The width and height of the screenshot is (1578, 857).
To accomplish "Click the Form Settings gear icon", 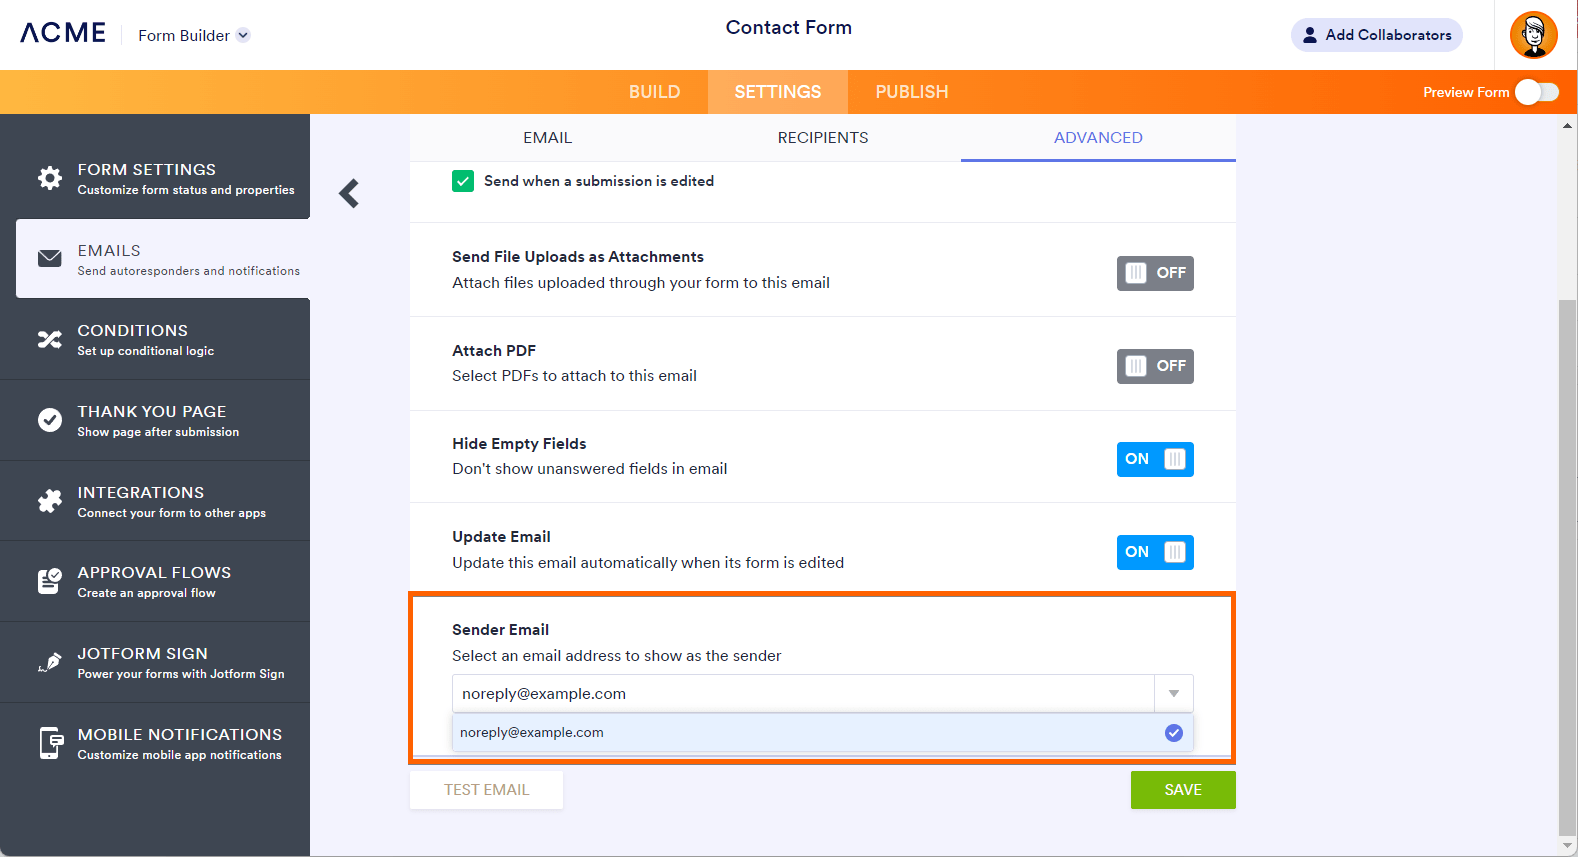I will click(x=50, y=178).
